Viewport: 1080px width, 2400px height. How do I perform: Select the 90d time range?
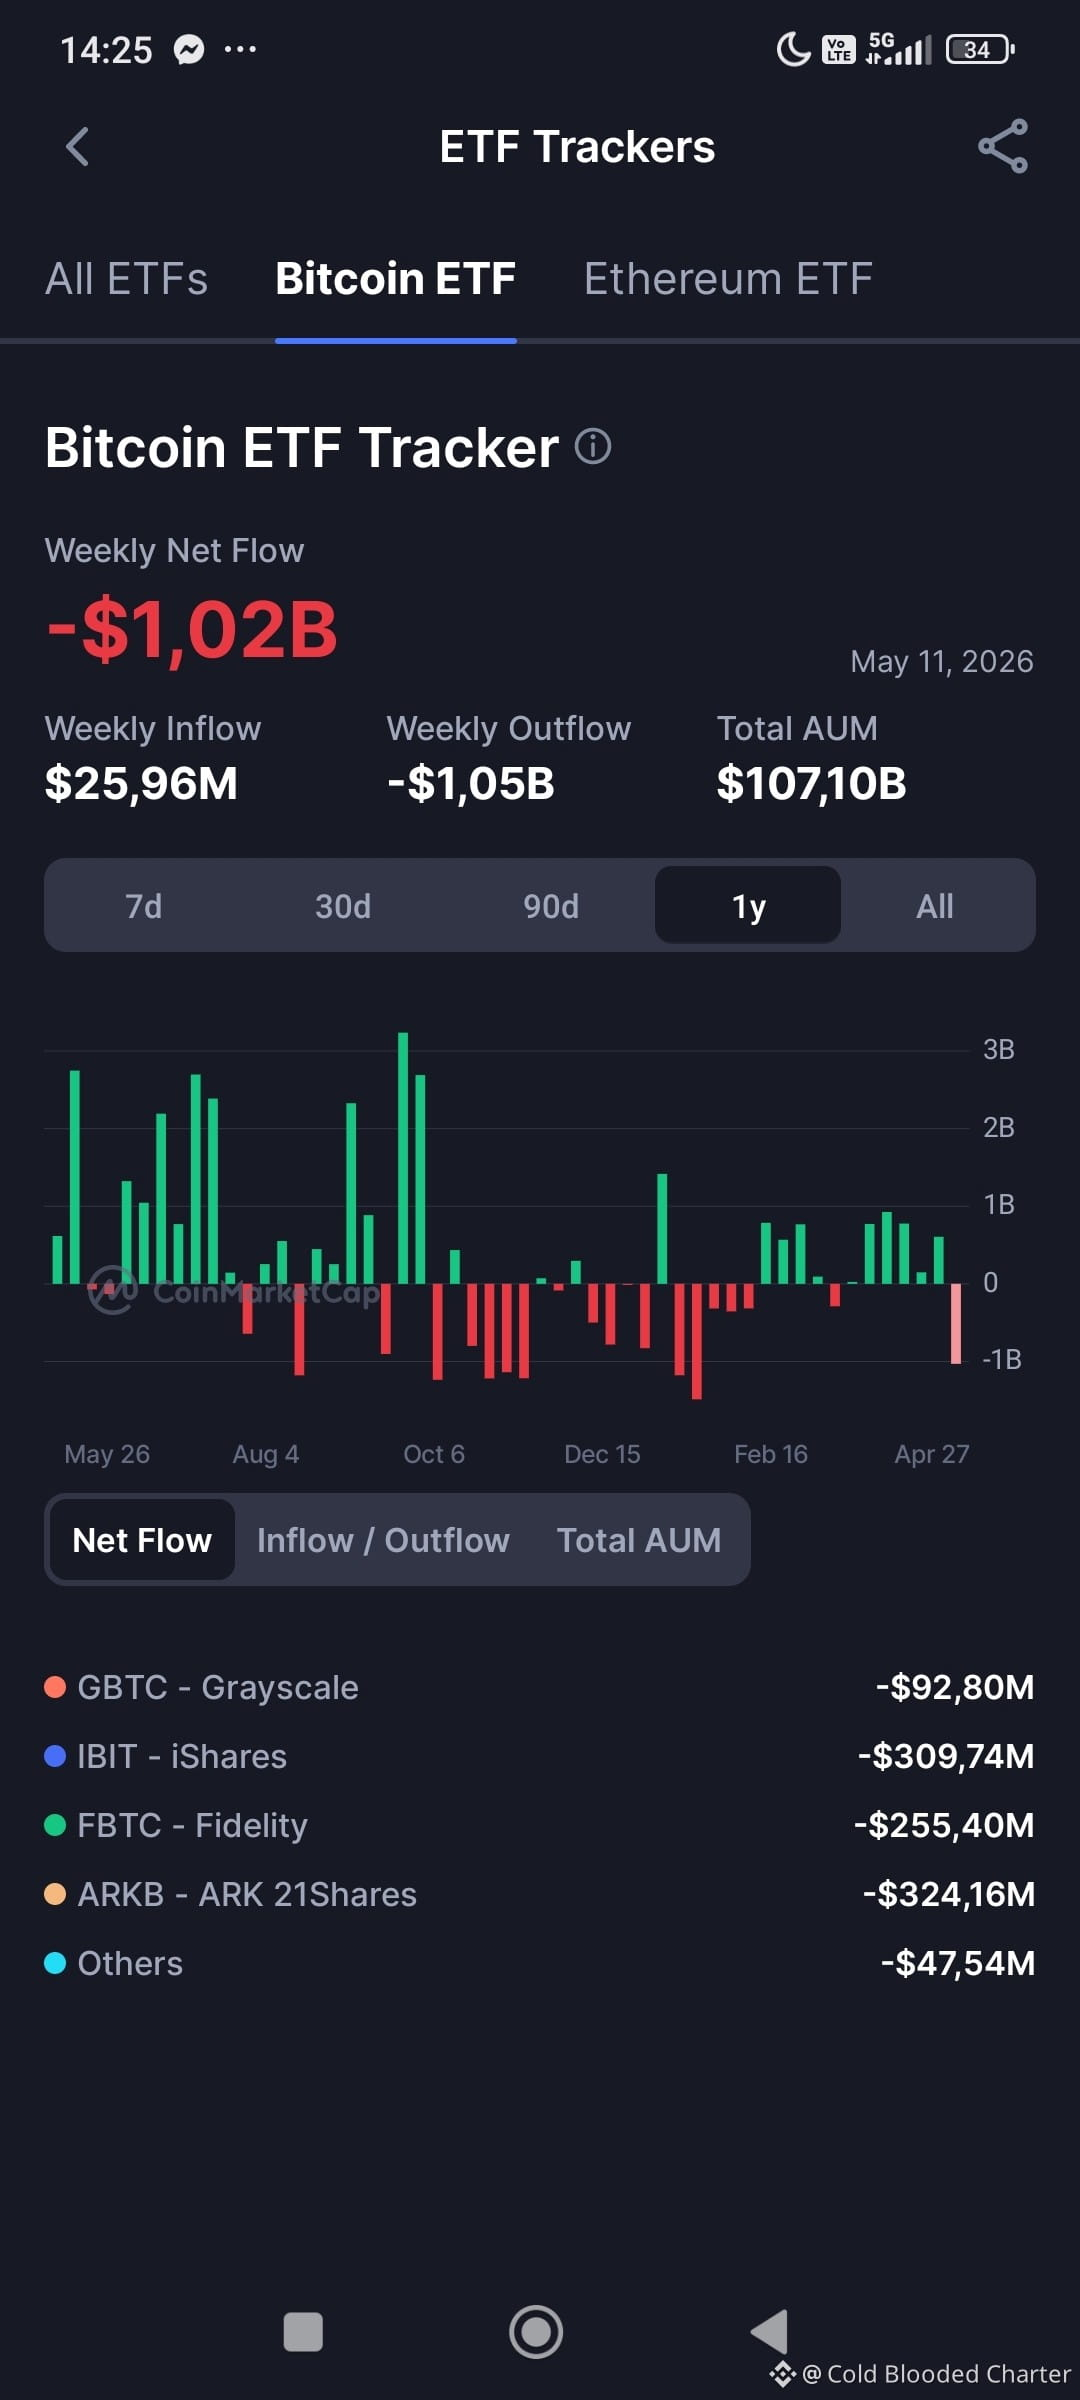tap(551, 906)
